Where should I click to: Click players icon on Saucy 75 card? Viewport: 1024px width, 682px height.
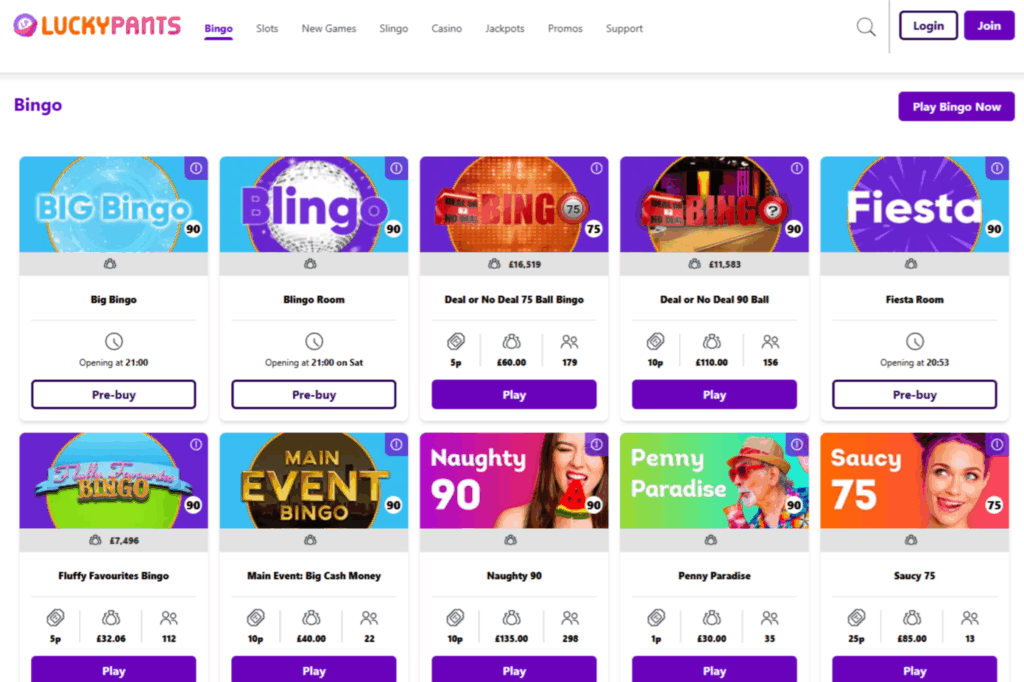pos(969,616)
